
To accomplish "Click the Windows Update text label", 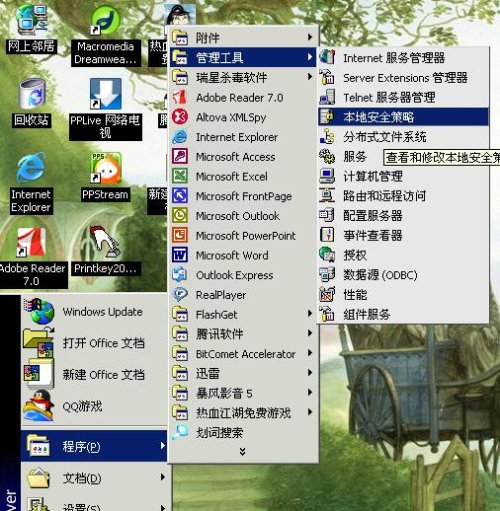I will coord(103,312).
